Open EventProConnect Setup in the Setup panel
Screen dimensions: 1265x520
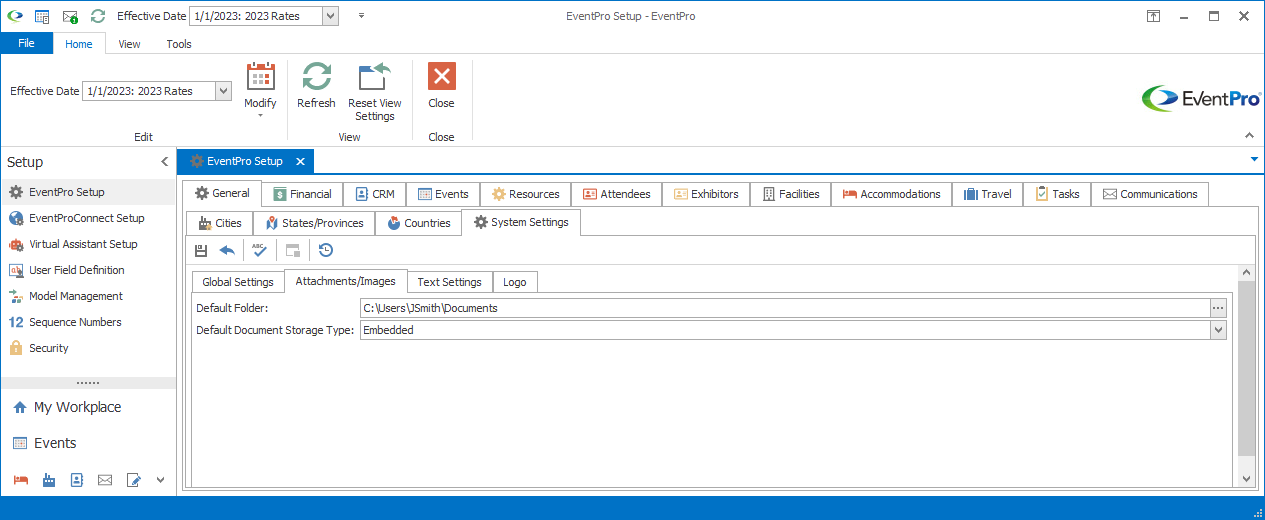87,218
